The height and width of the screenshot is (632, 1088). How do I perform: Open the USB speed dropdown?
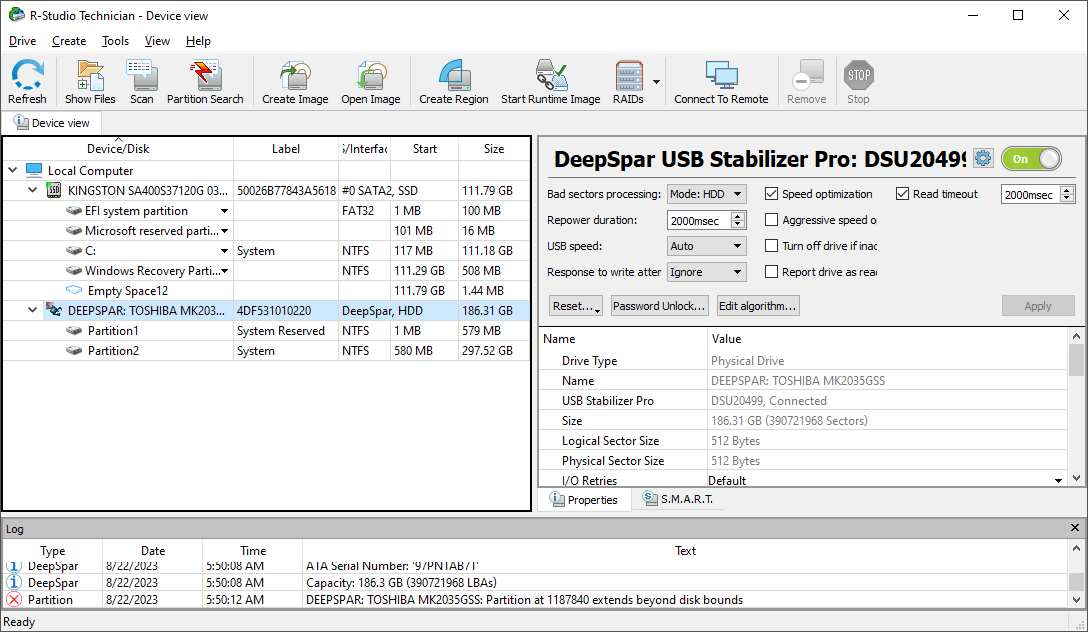click(x=706, y=246)
